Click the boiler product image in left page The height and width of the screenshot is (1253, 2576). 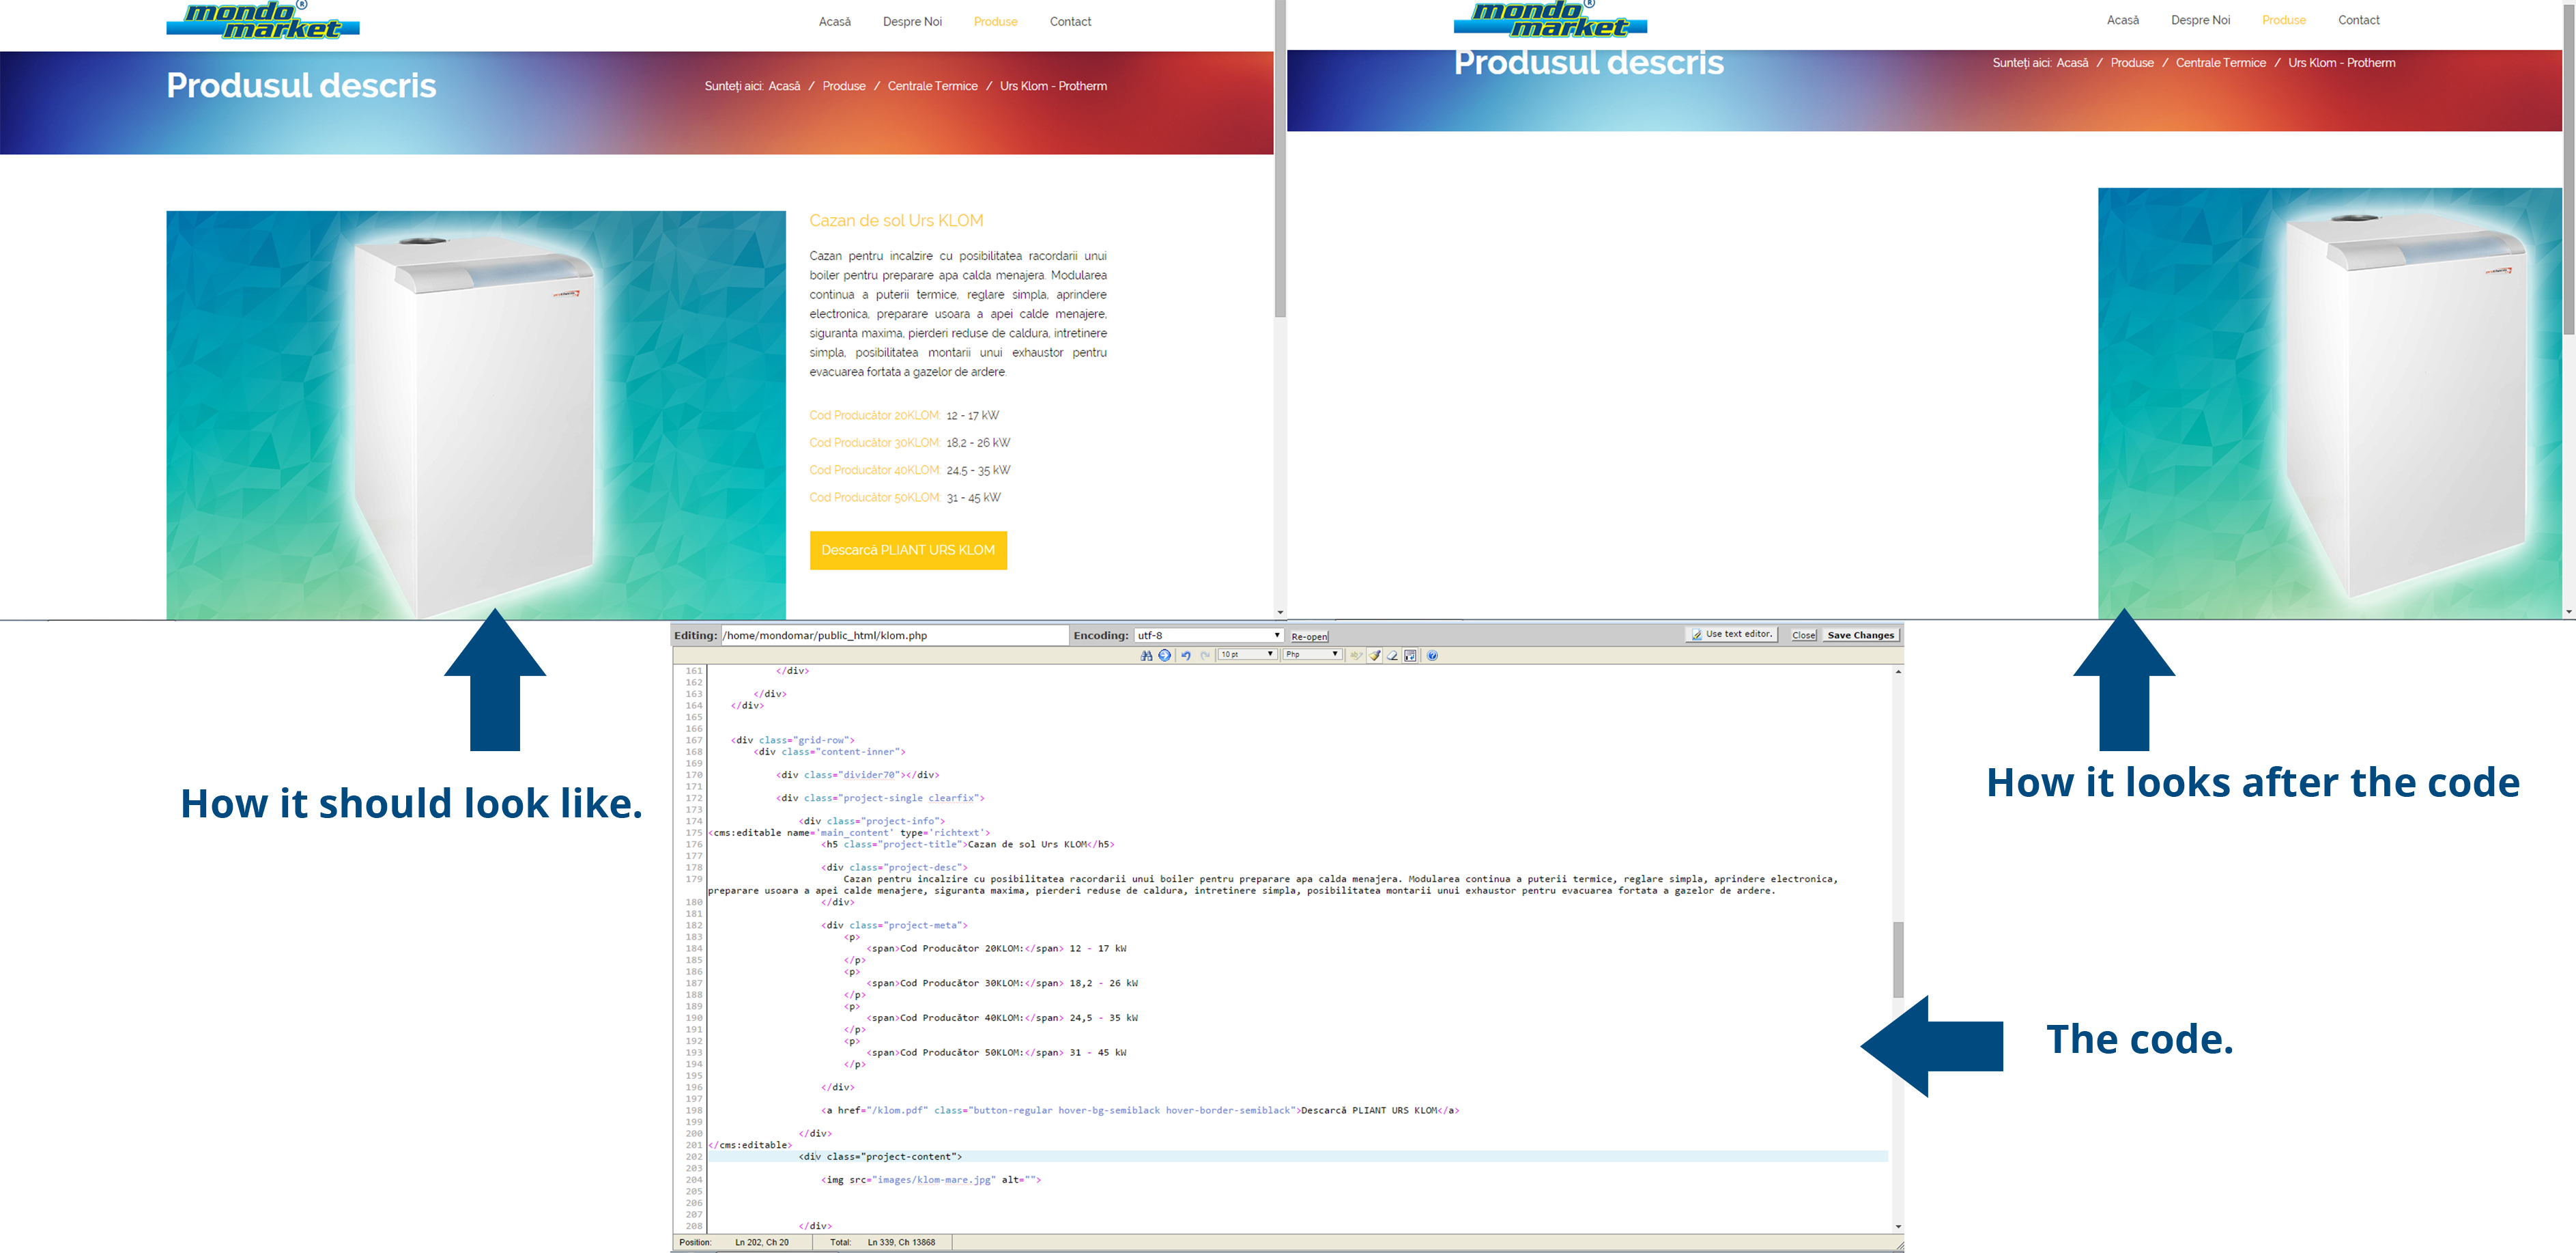click(476, 414)
